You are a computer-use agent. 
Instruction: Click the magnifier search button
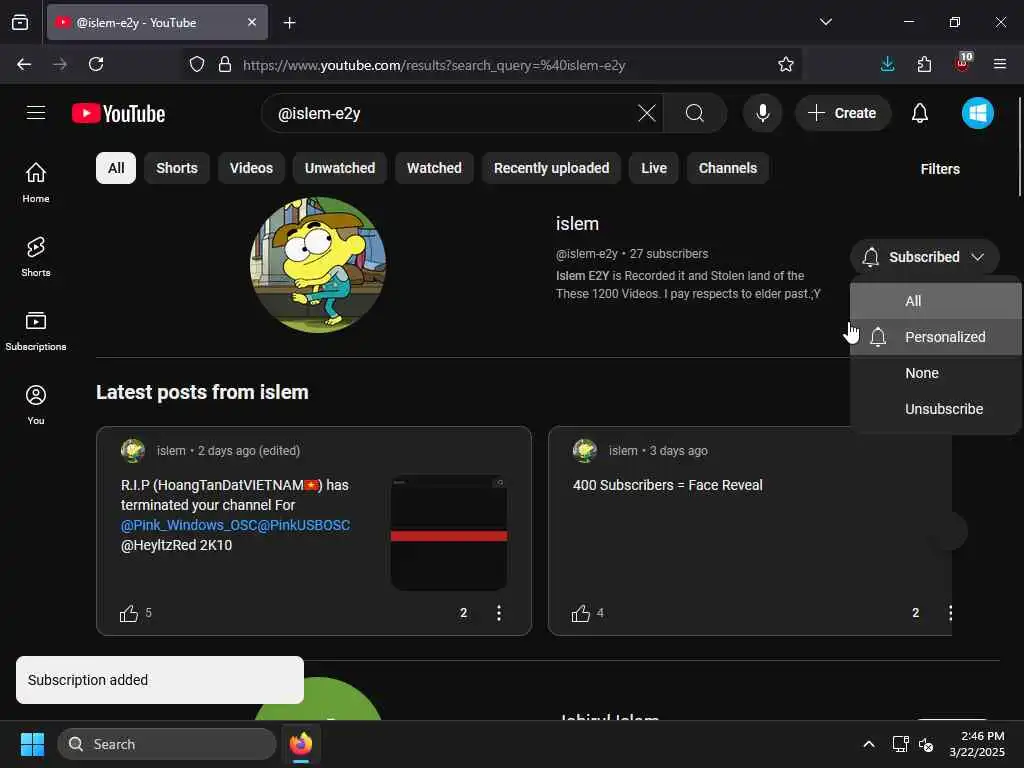click(695, 113)
